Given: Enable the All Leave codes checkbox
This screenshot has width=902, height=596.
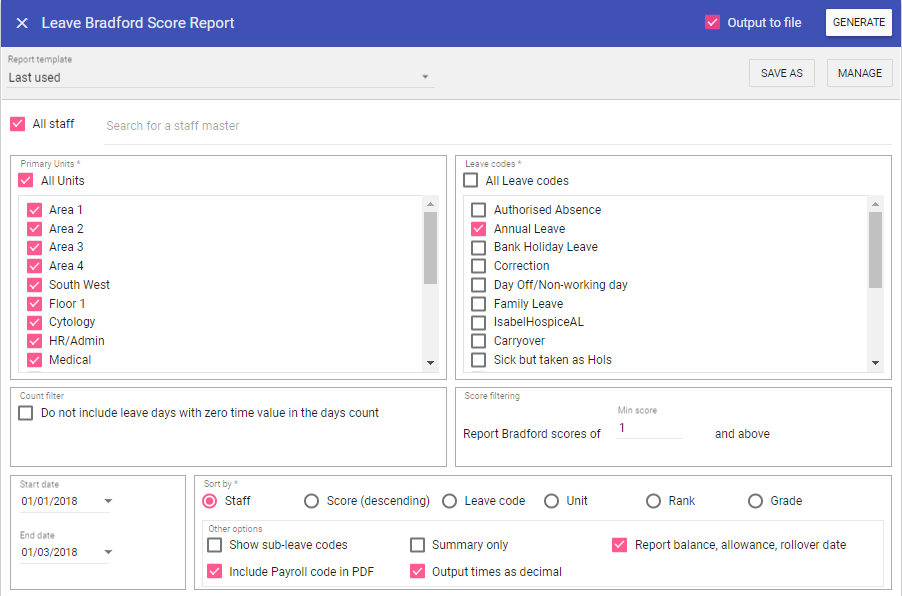Looking at the screenshot, I should [x=470, y=181].
